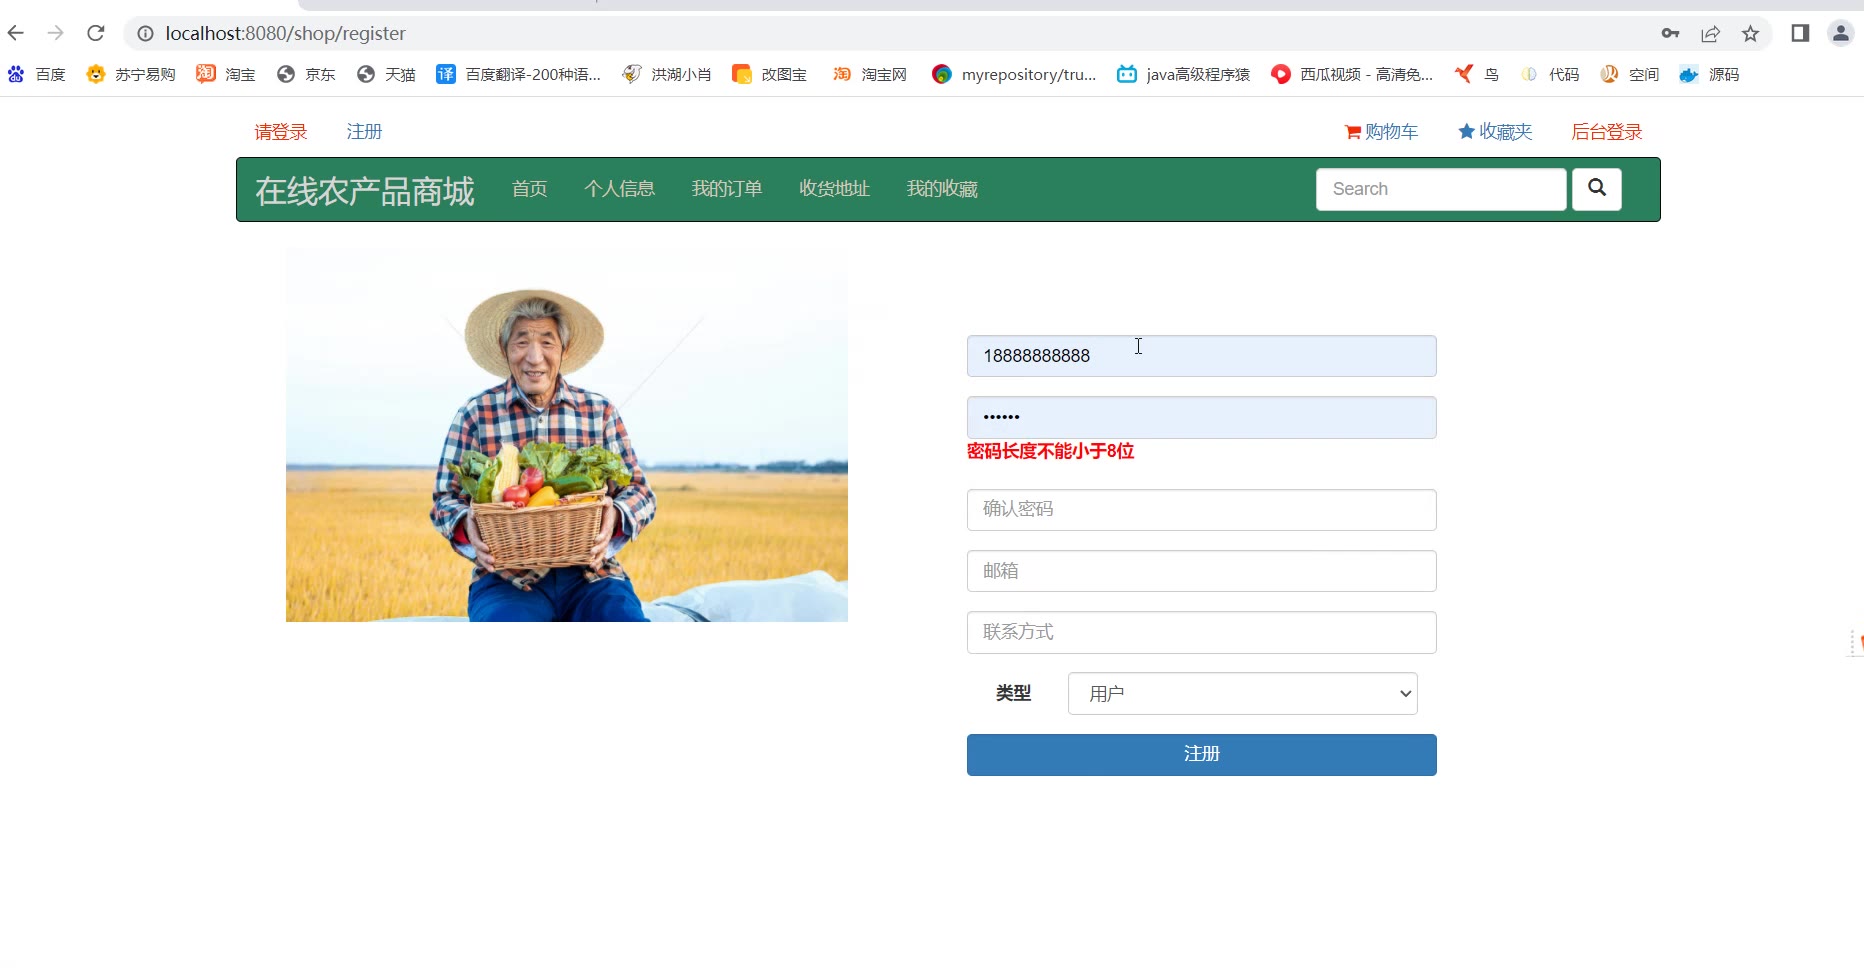Expand the 类型 dropdown showing 用户
The image size is (1864, 968).
tap(1243, 694)
